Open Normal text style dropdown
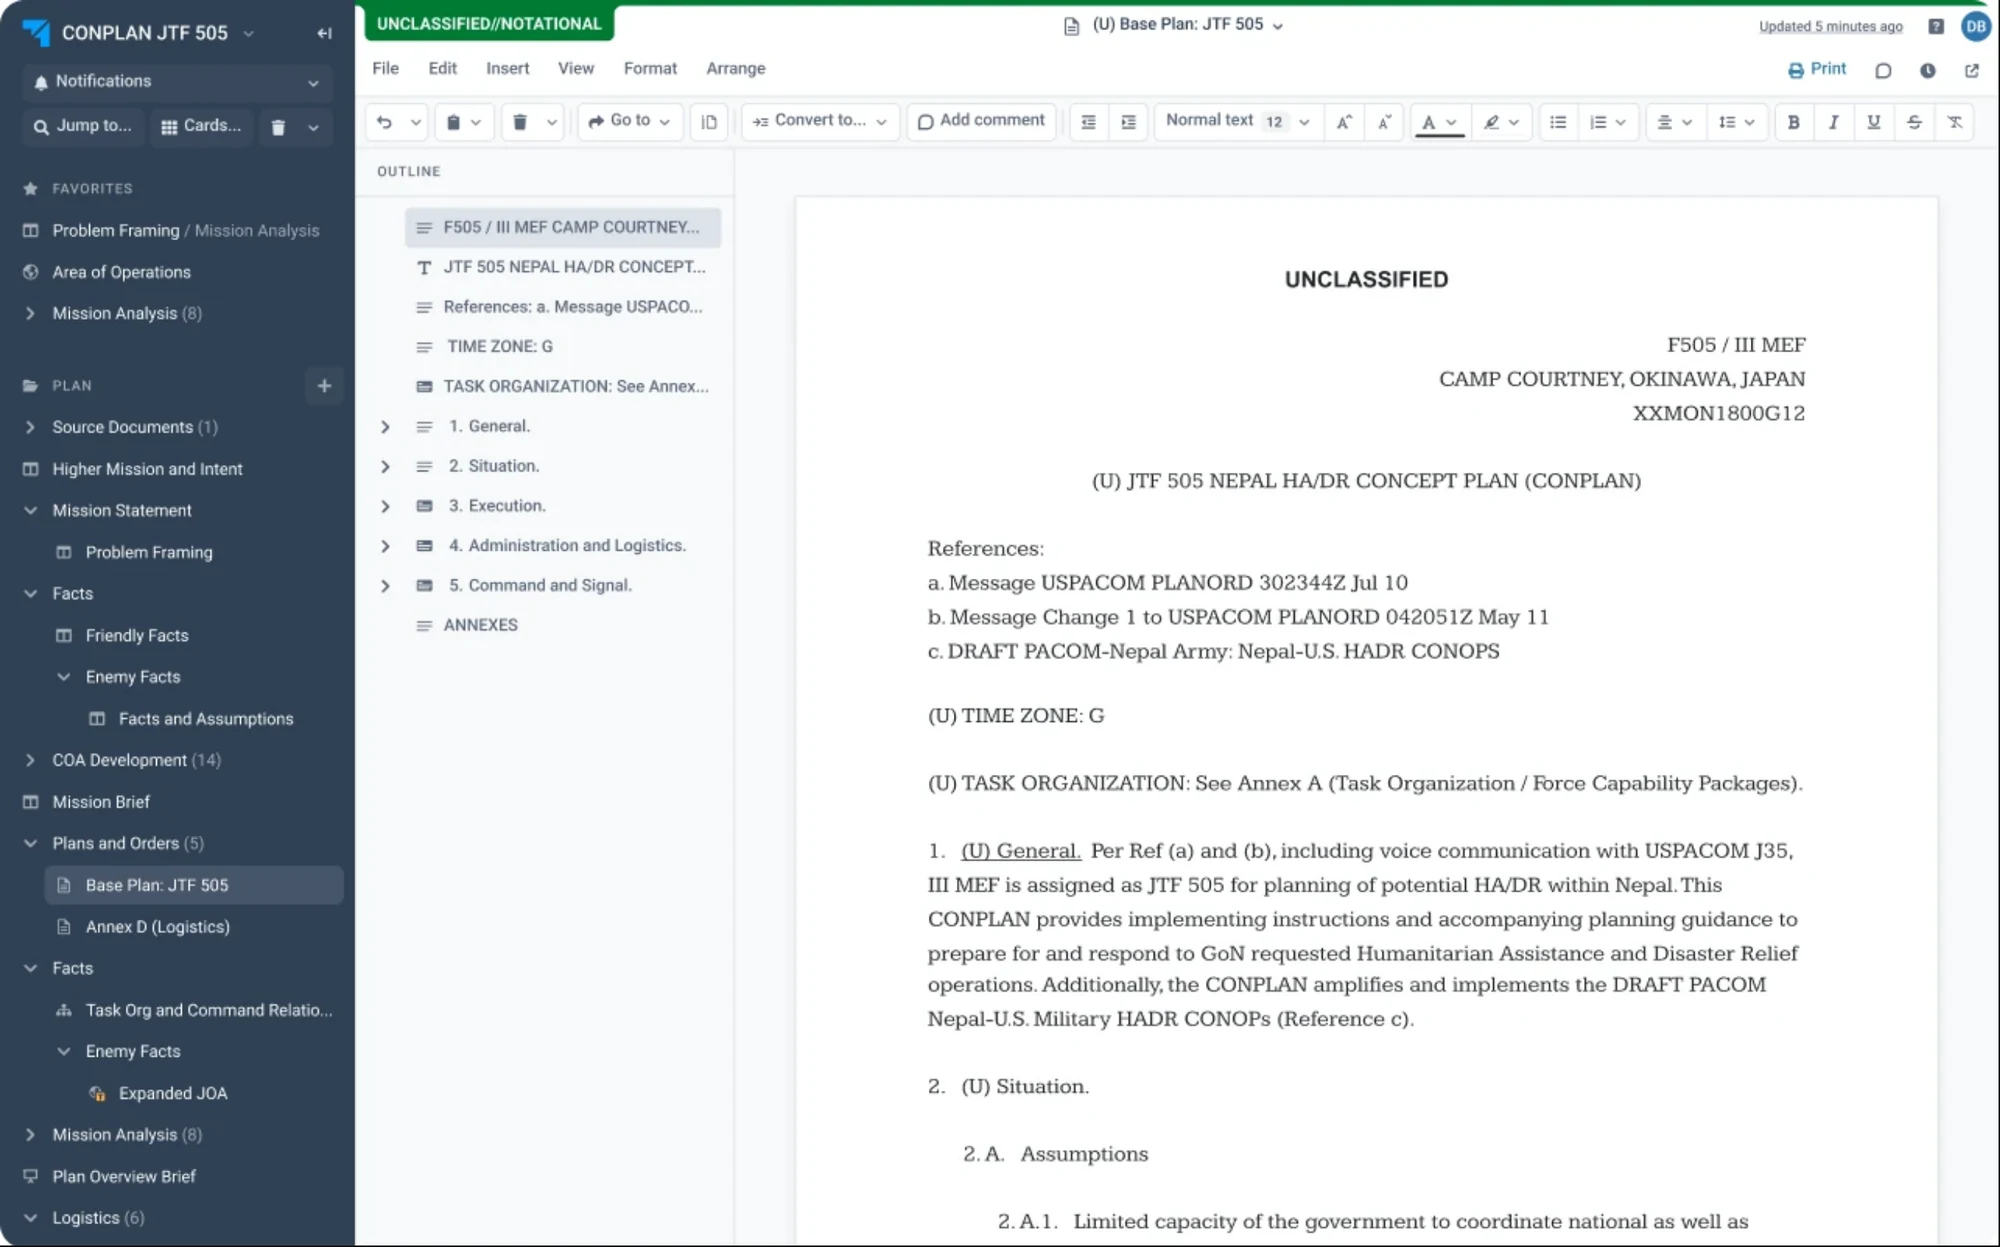The height and width of the screenshot is (1247, 2000). pos(1237,121)
